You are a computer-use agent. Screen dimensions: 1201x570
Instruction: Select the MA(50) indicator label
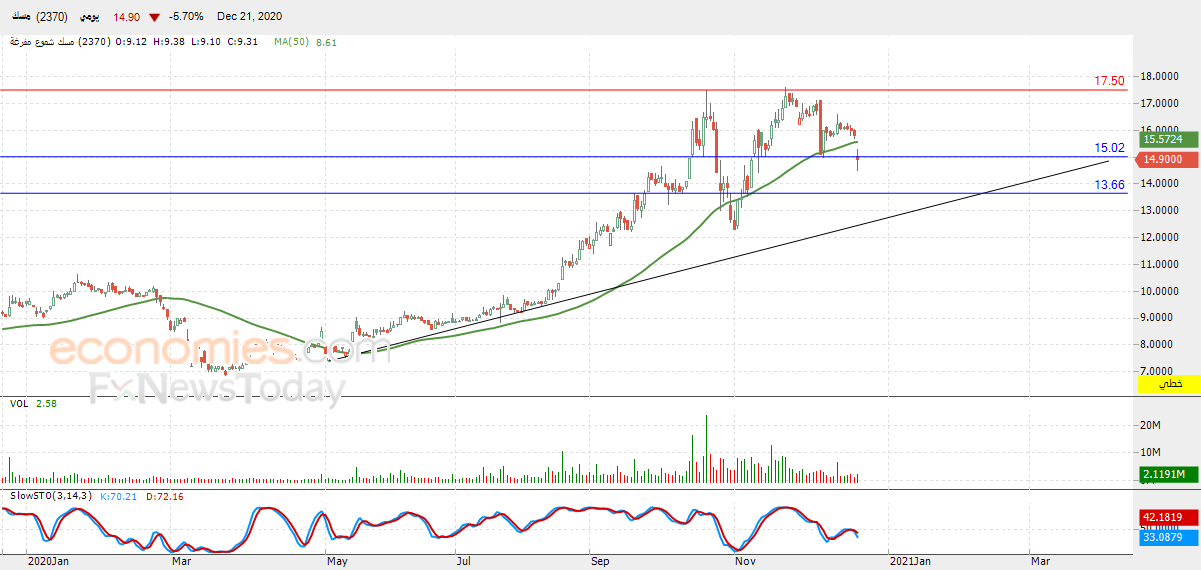292,42
